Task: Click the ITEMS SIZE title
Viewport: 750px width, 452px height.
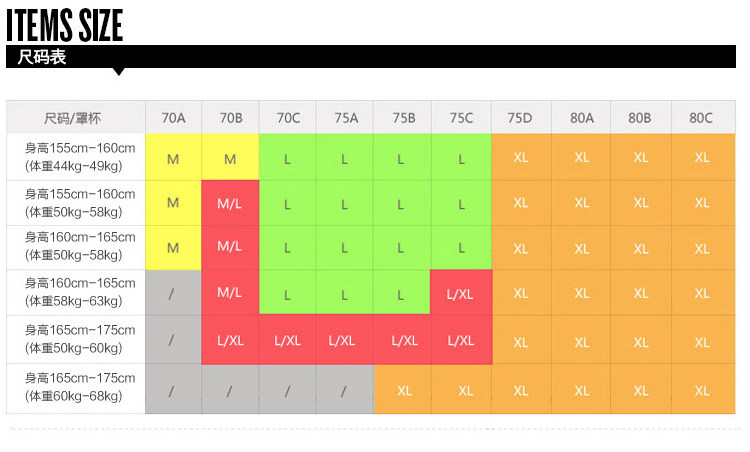Action: pos(65,25)
